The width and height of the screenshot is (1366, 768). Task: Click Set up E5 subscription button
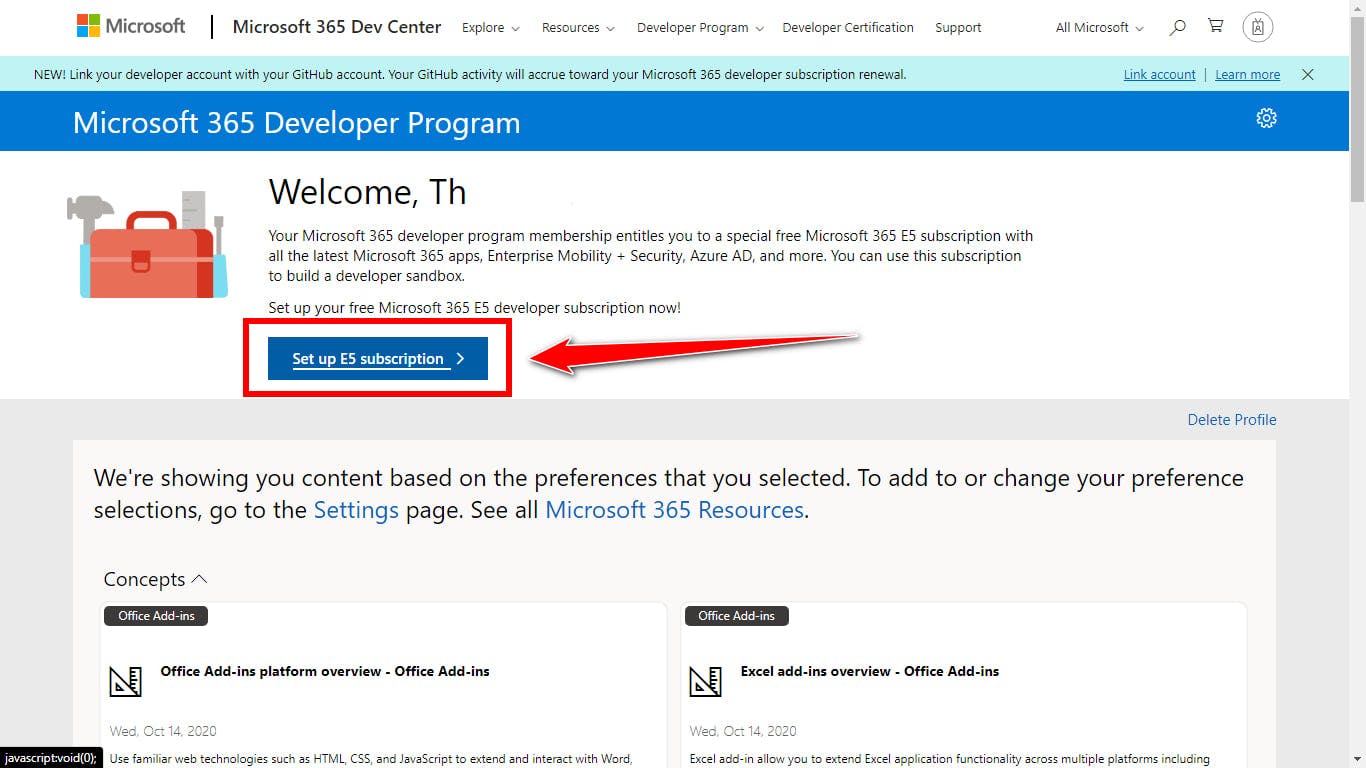pos(378,359)
